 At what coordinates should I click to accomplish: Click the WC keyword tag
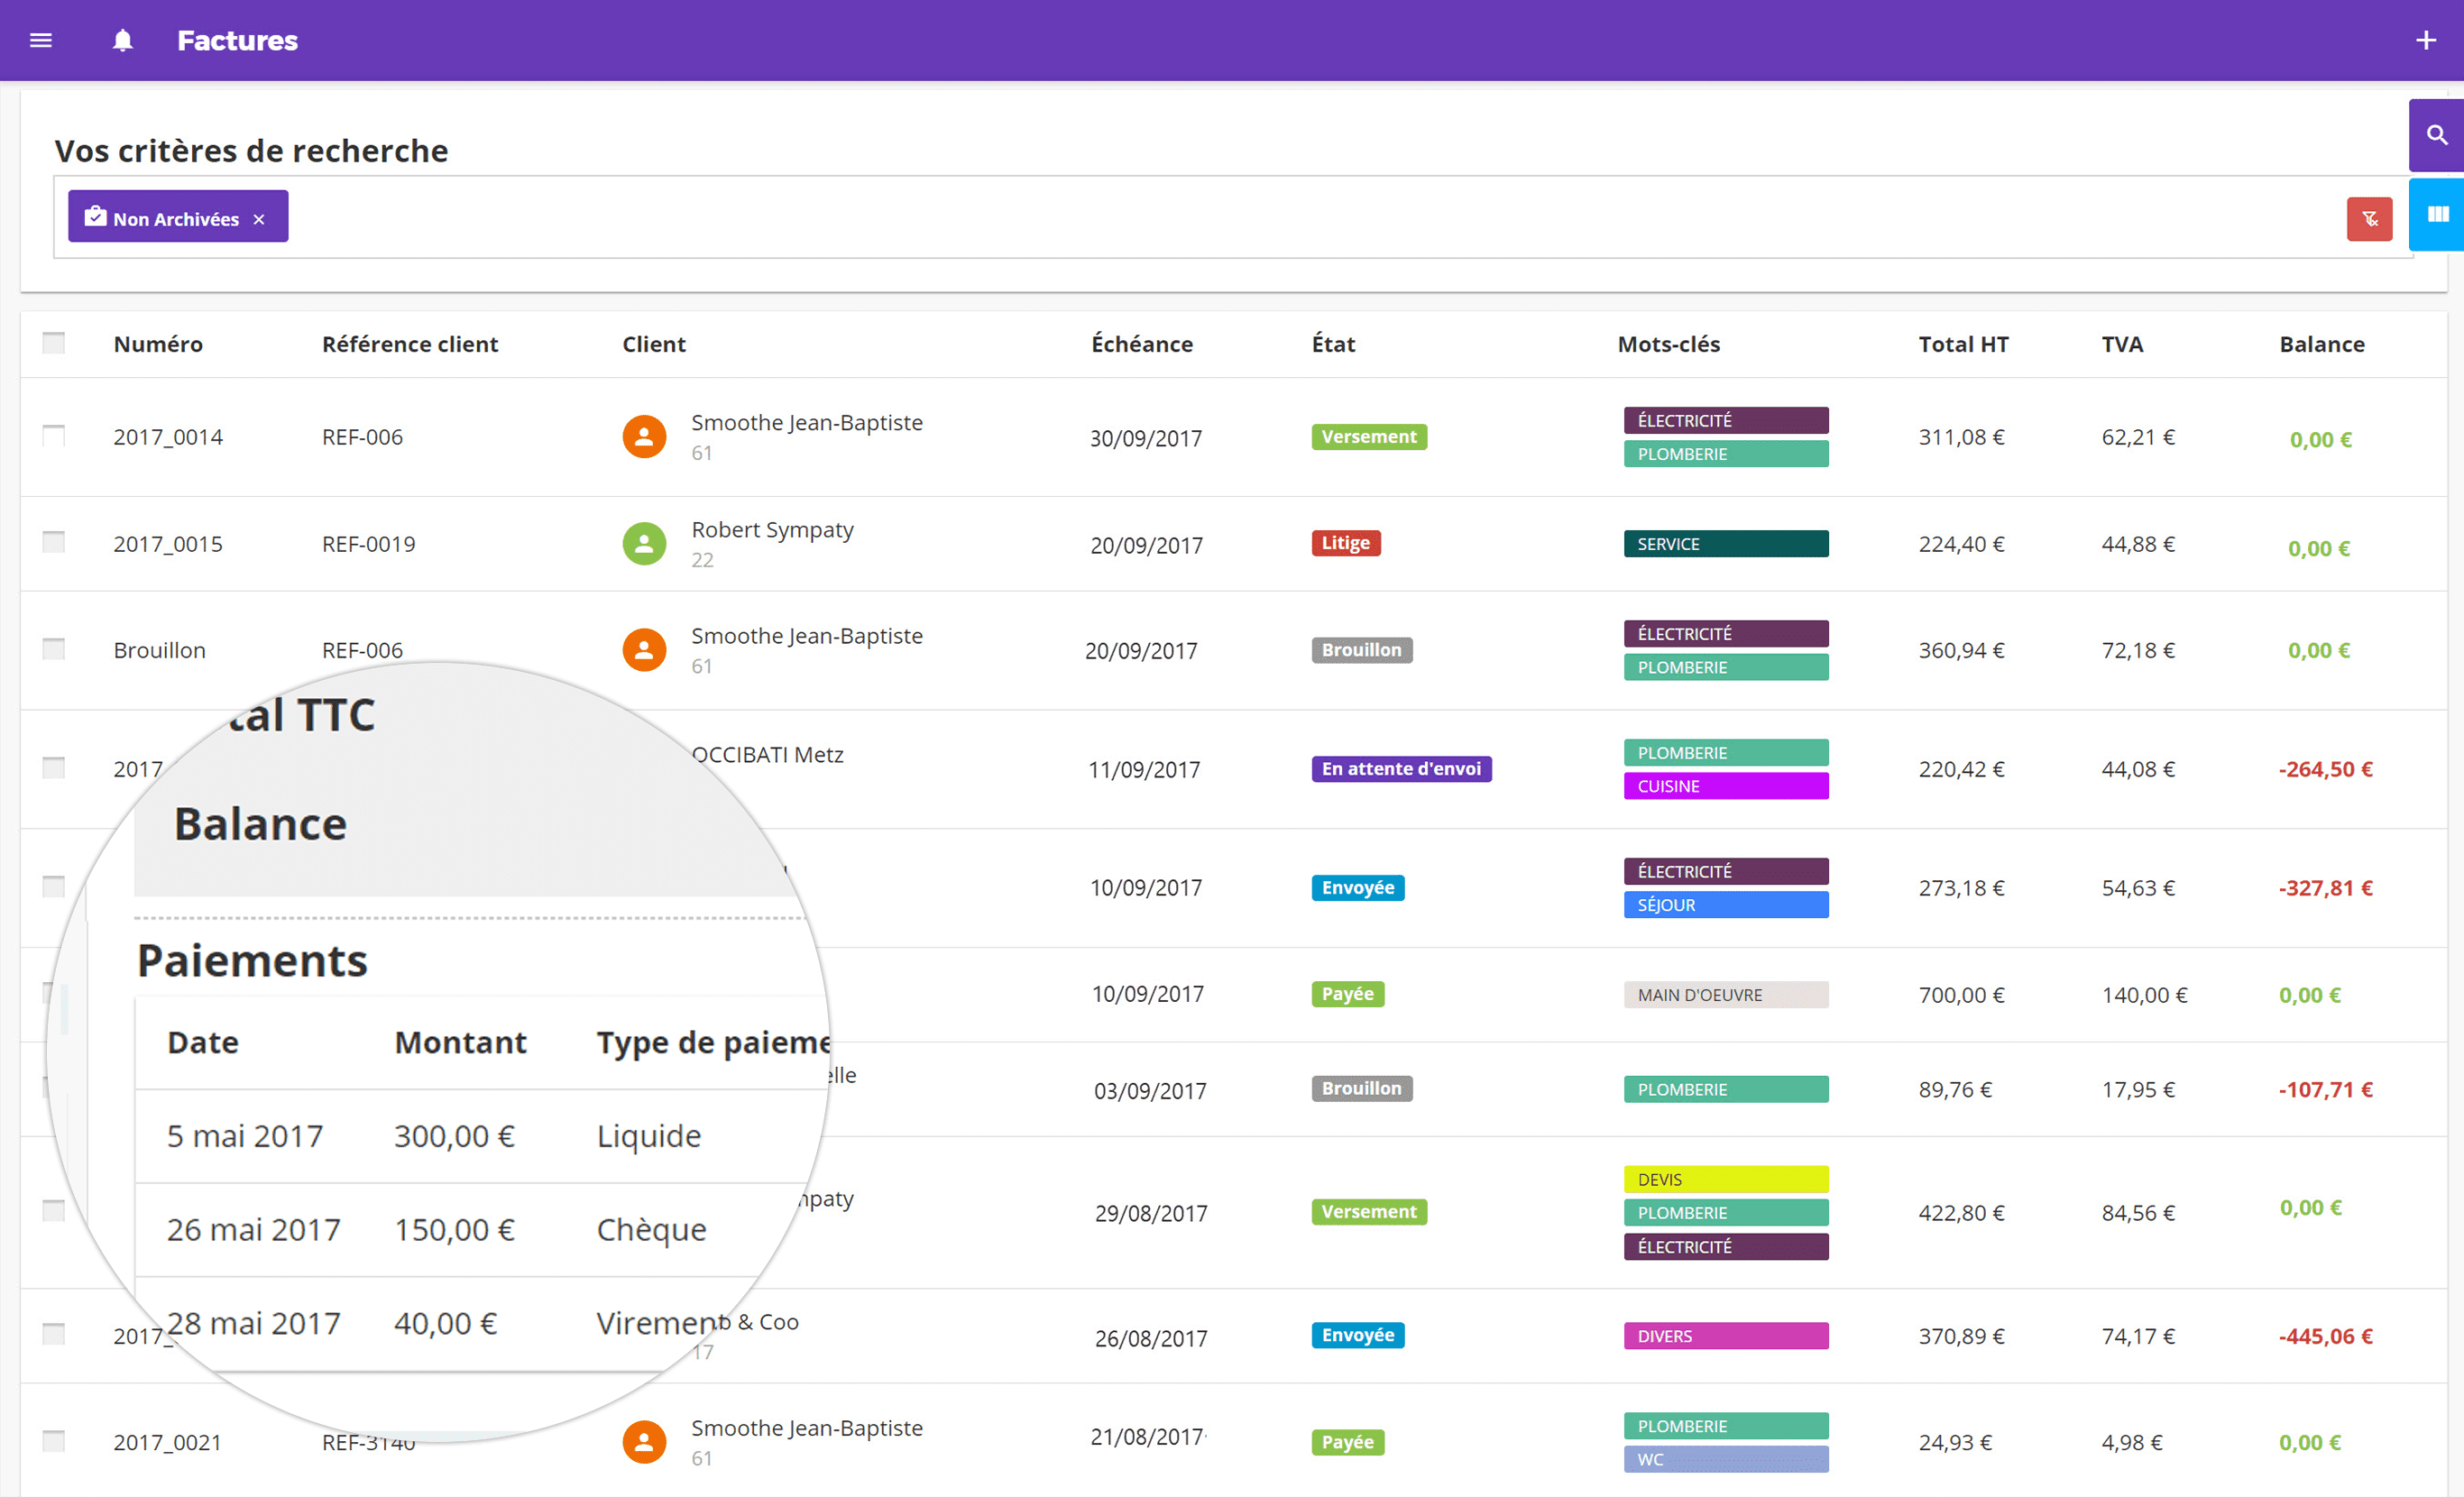[x=1726, y=1459]
